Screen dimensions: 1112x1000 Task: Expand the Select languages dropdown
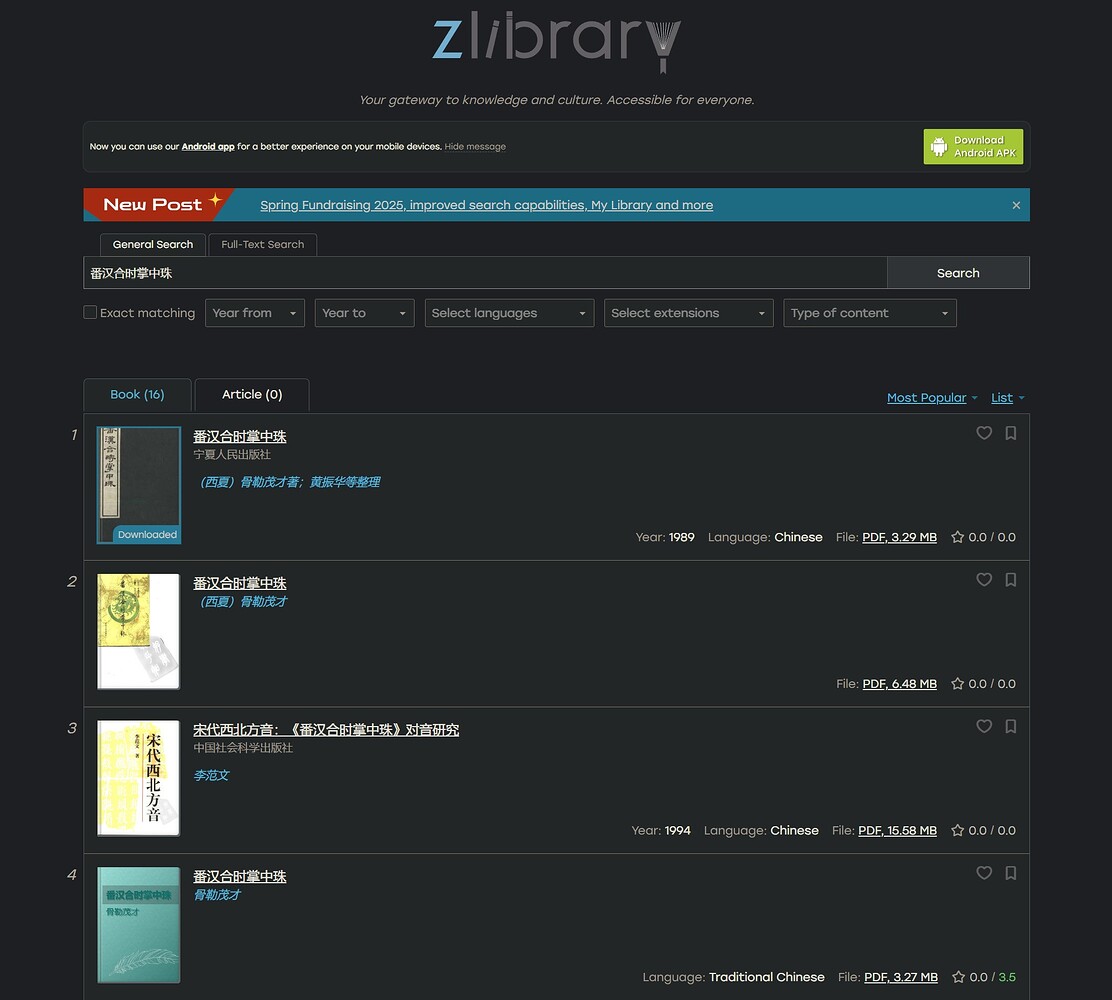point(509,313)
